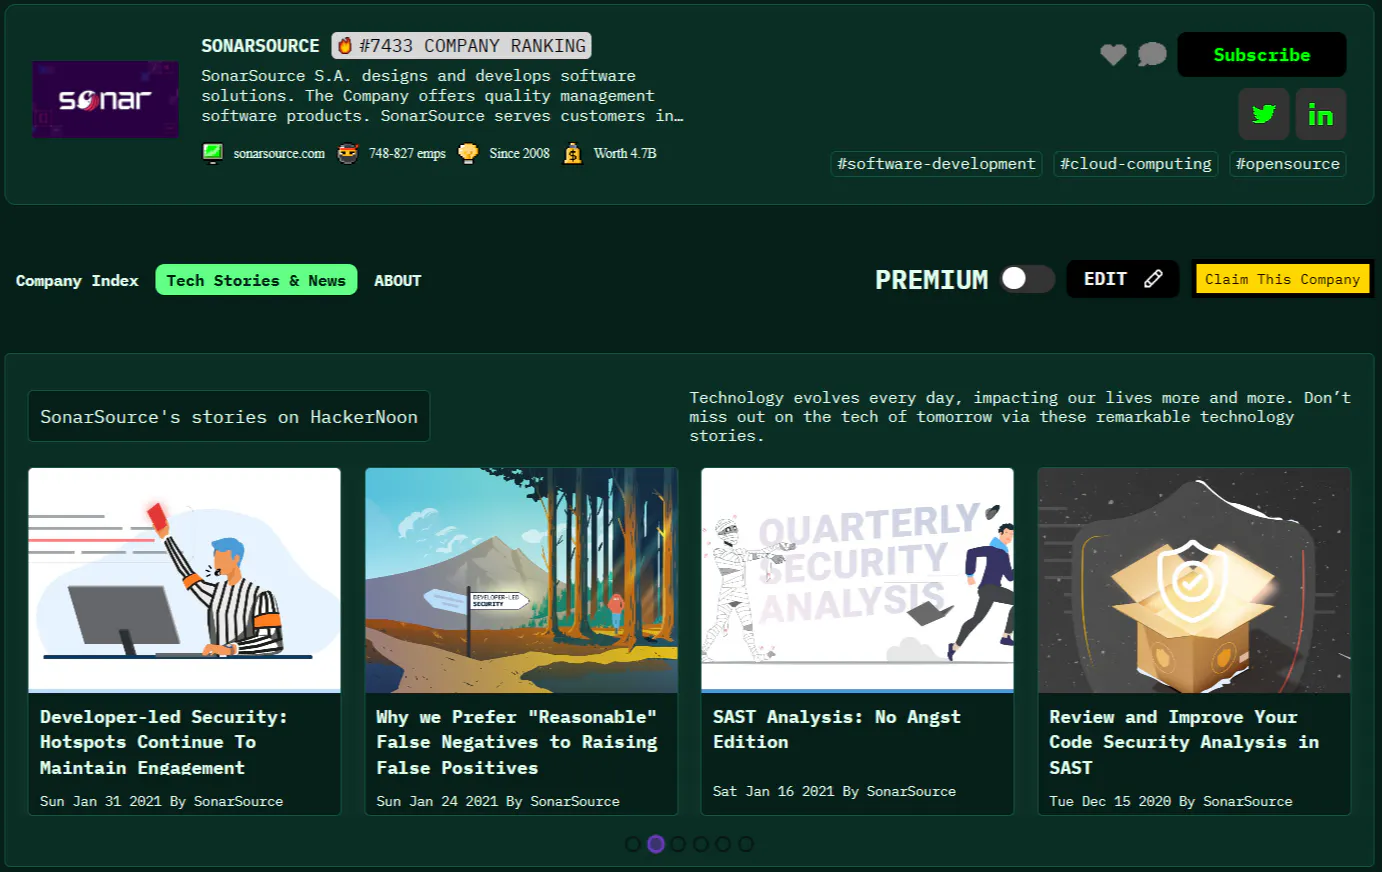Select the fourth carousel page dot

pos(701,844)
